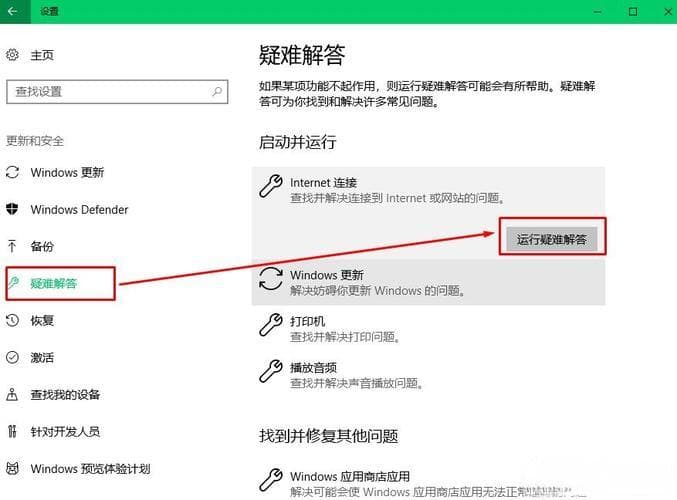Select Windows 更新 troubleshooter entry

click(x=428, y=282)
